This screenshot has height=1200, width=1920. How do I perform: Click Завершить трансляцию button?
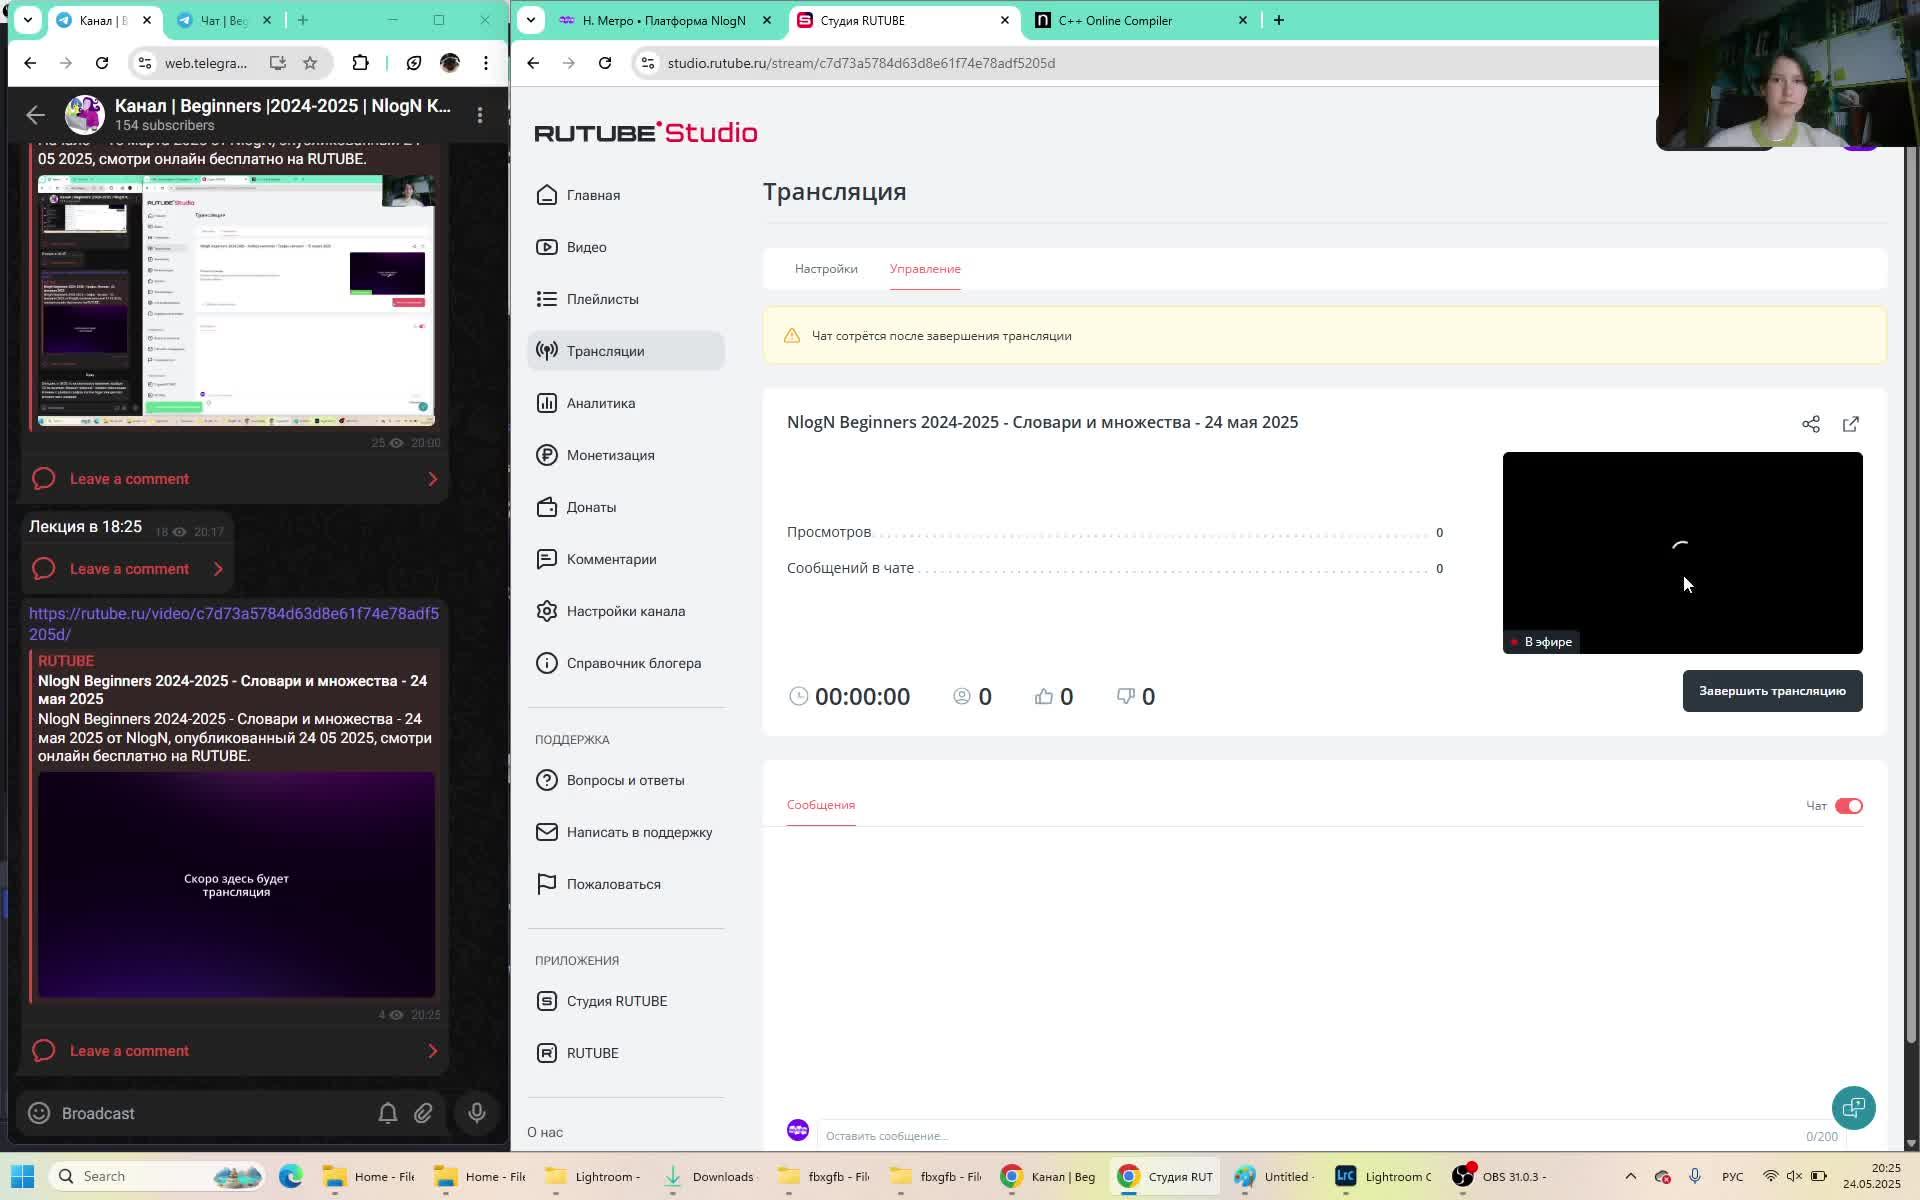(1772, 691)
